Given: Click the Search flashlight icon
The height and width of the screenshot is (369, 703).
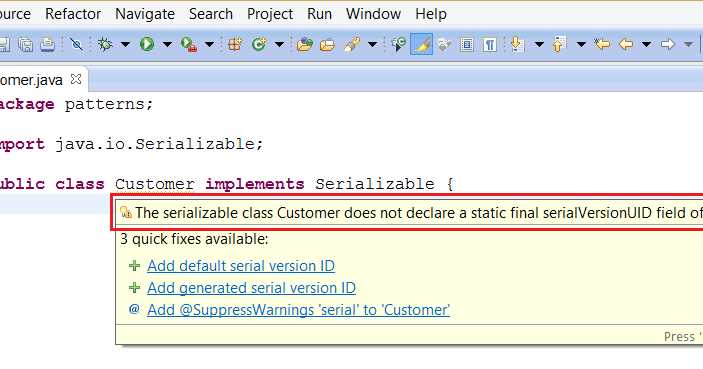Looking at the screenshot, I should [x=352, y=44].
